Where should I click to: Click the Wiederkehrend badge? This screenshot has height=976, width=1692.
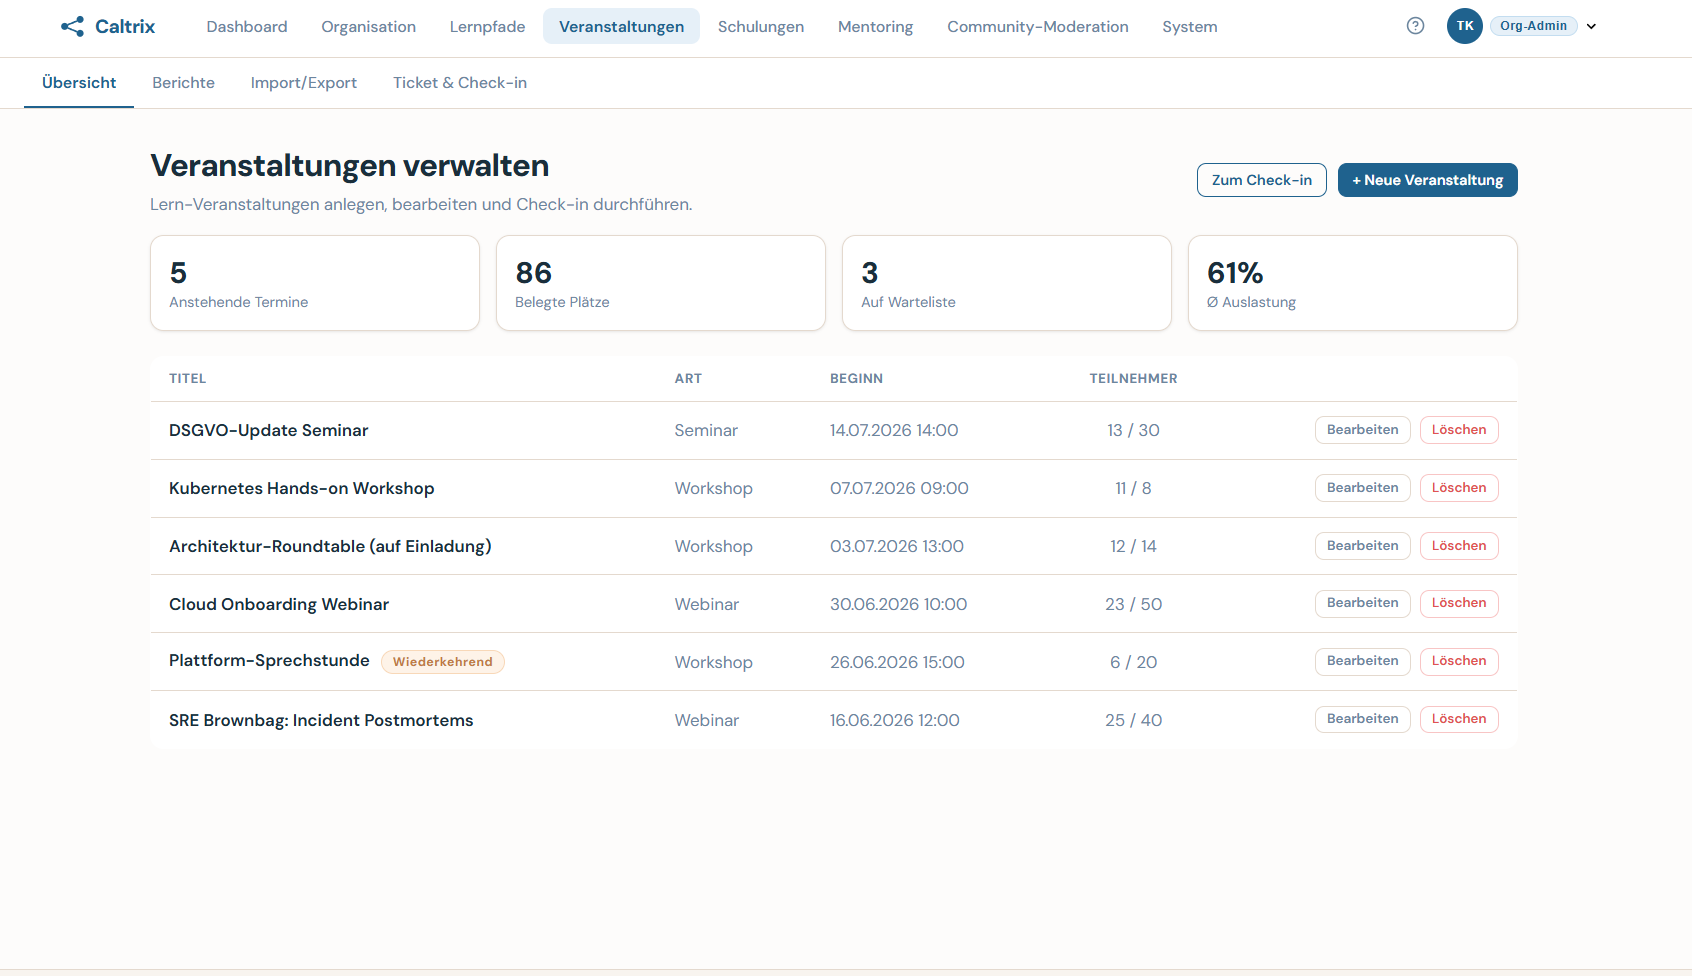(442, 662)
